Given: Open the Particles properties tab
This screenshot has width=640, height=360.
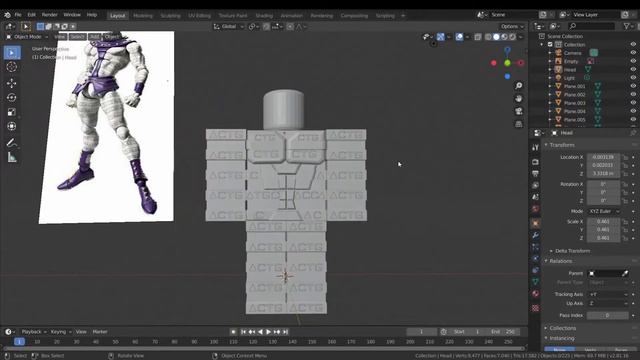Looking at the screenshot, I should tap(536, 247).
